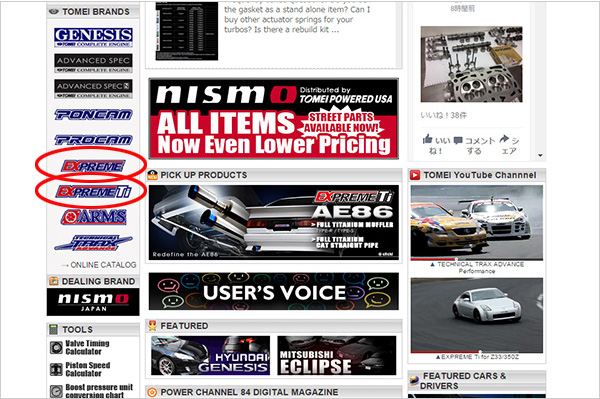Open the ARMS brand logo
Image resolution: width=600 pixels, height=399 pixels.
(x=93, y=217)
